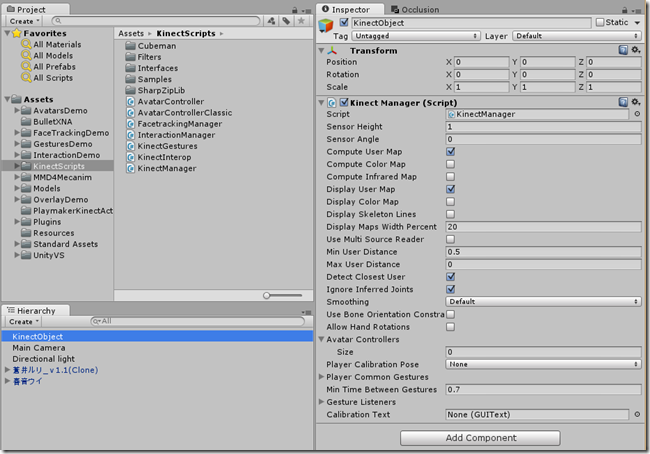Open Transform component help book icon

click(x=623, y=50)
